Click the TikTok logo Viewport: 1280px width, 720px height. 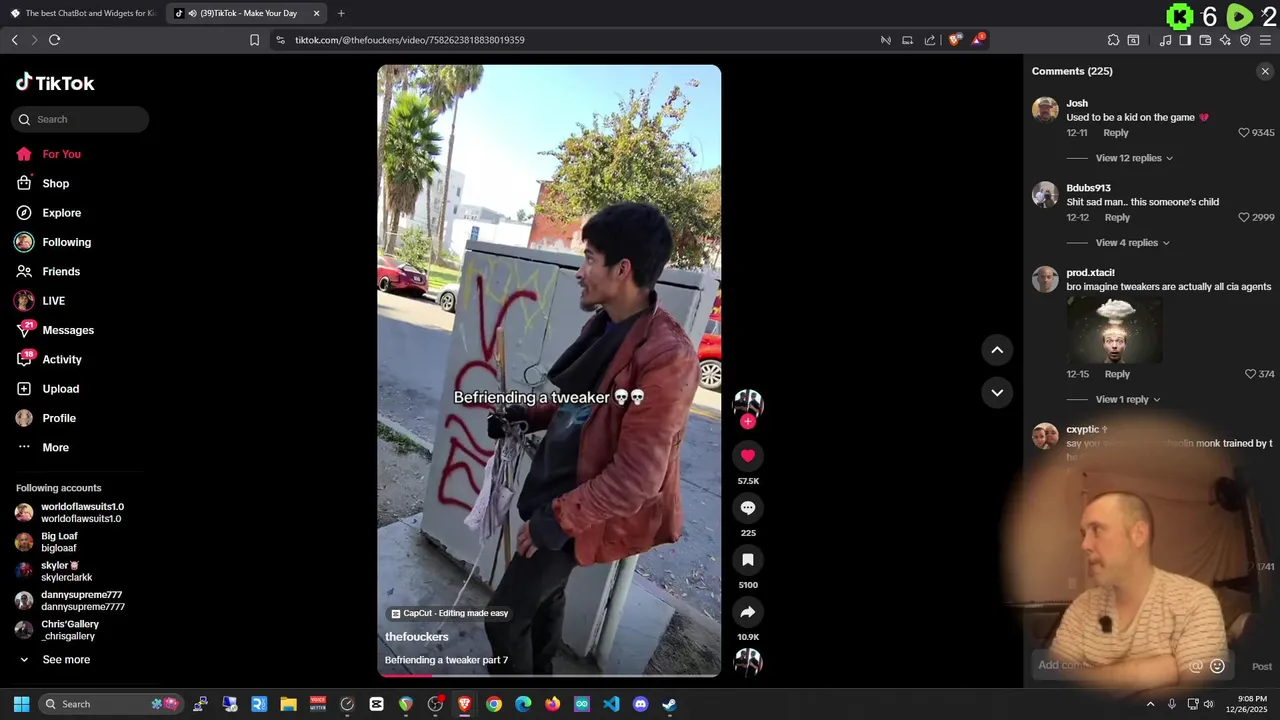point(55,83)
